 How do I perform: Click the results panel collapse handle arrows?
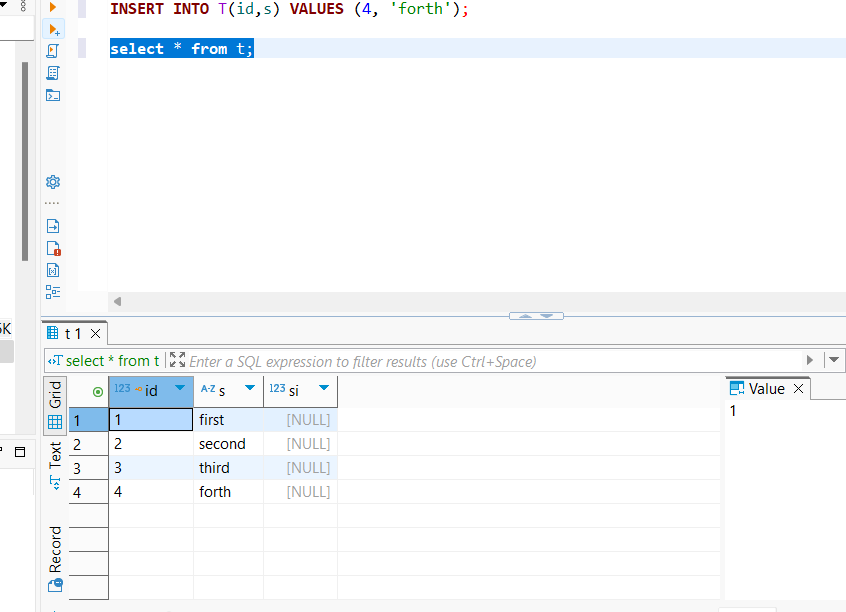[x=536, y=316]
